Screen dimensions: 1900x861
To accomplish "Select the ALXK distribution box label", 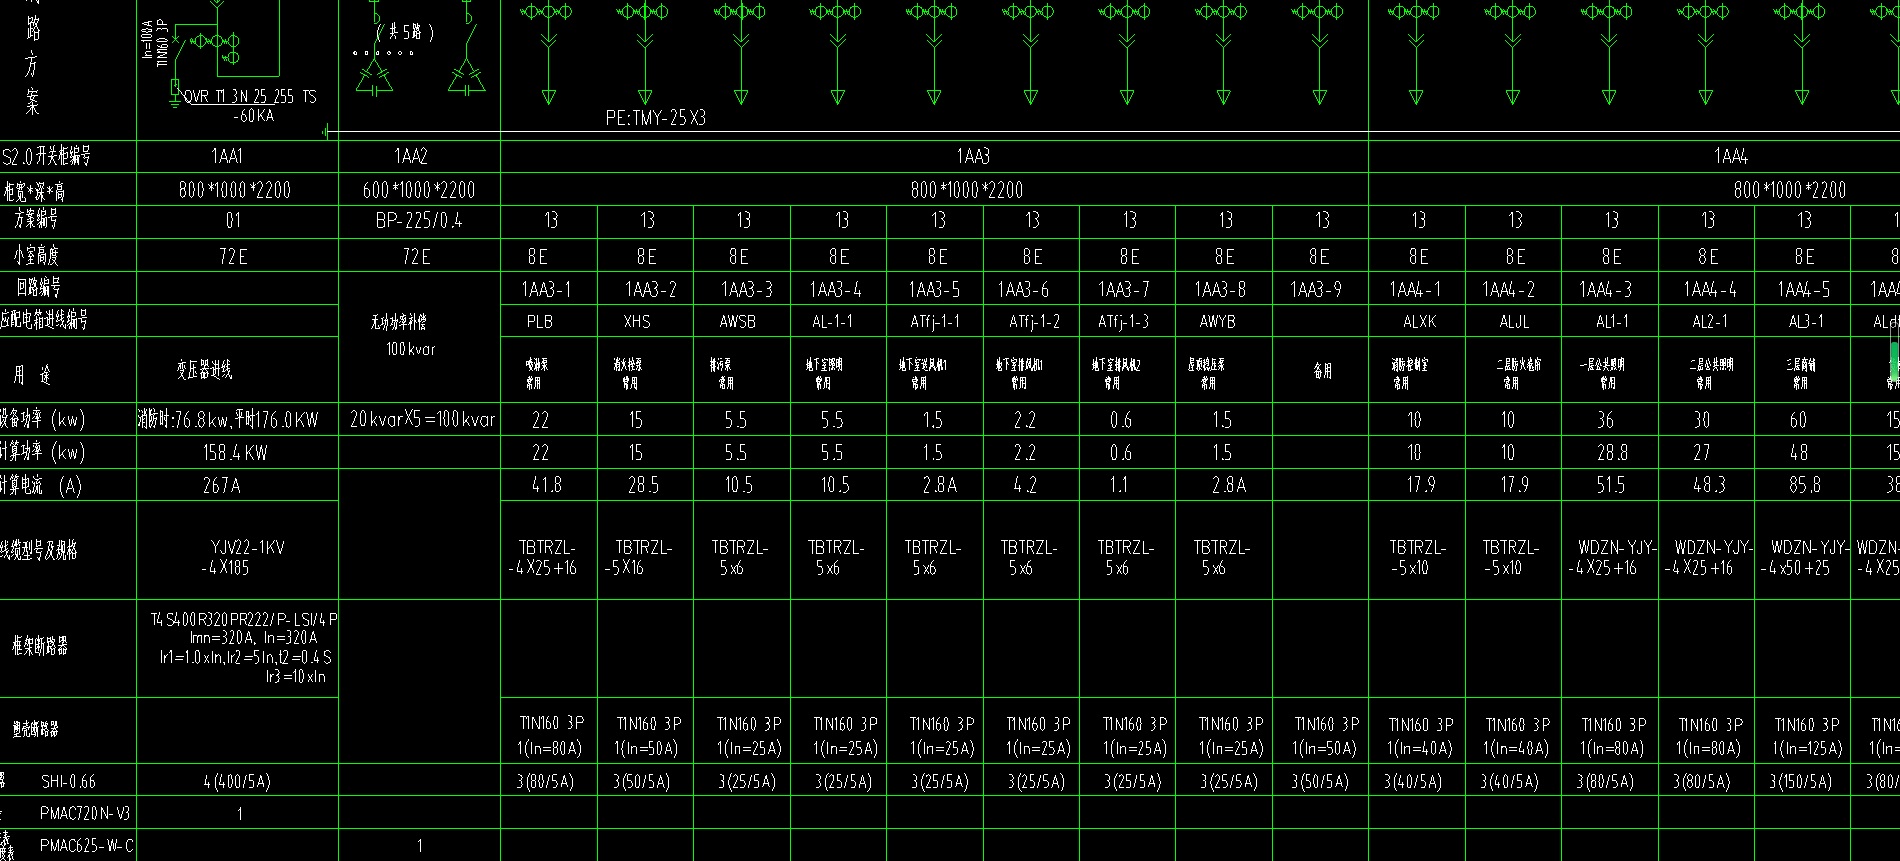I will click(x=1419, y=322).
